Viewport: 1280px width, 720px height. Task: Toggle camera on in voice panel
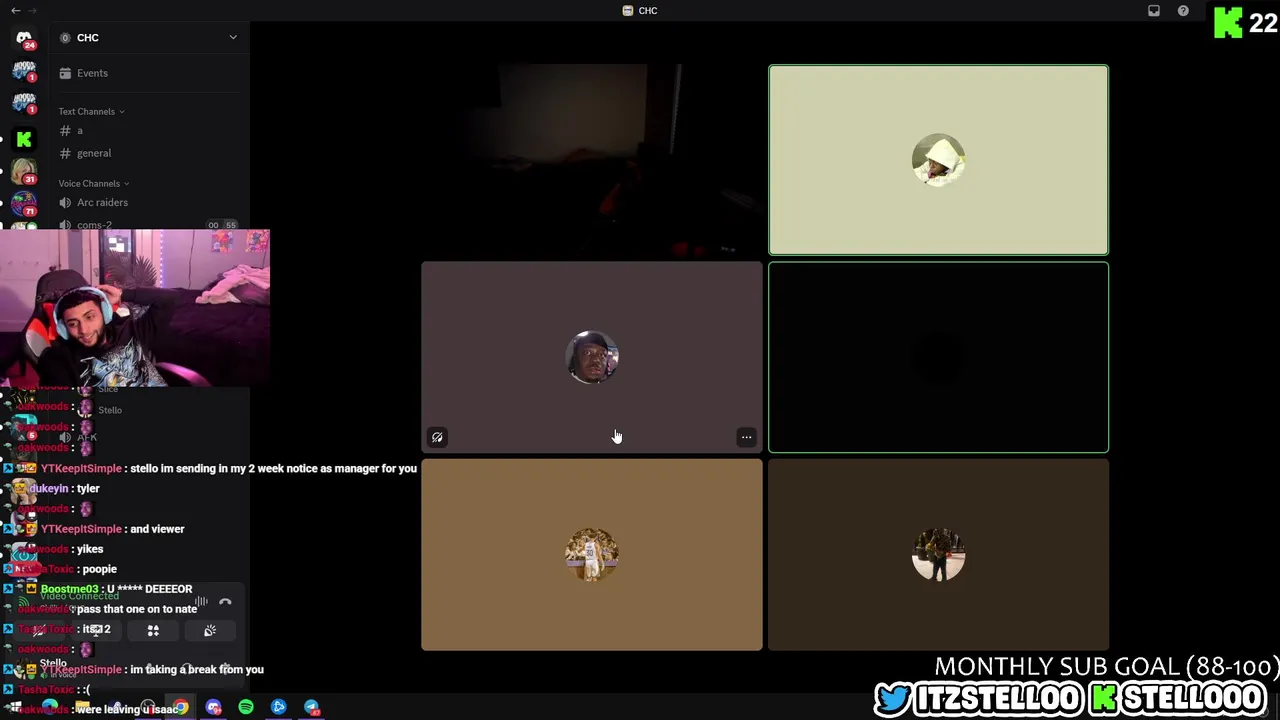[x=40, y=631]
